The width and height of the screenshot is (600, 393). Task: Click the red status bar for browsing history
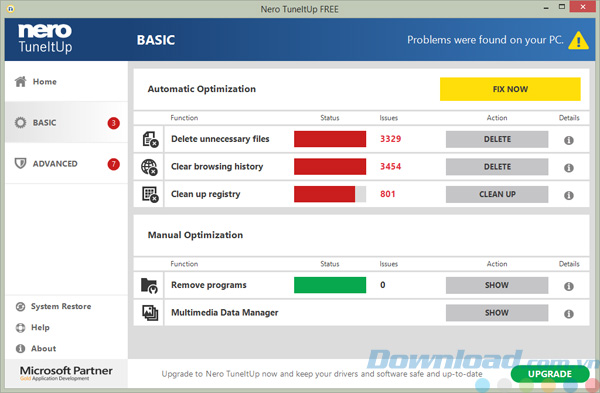[x=330, y=167]
